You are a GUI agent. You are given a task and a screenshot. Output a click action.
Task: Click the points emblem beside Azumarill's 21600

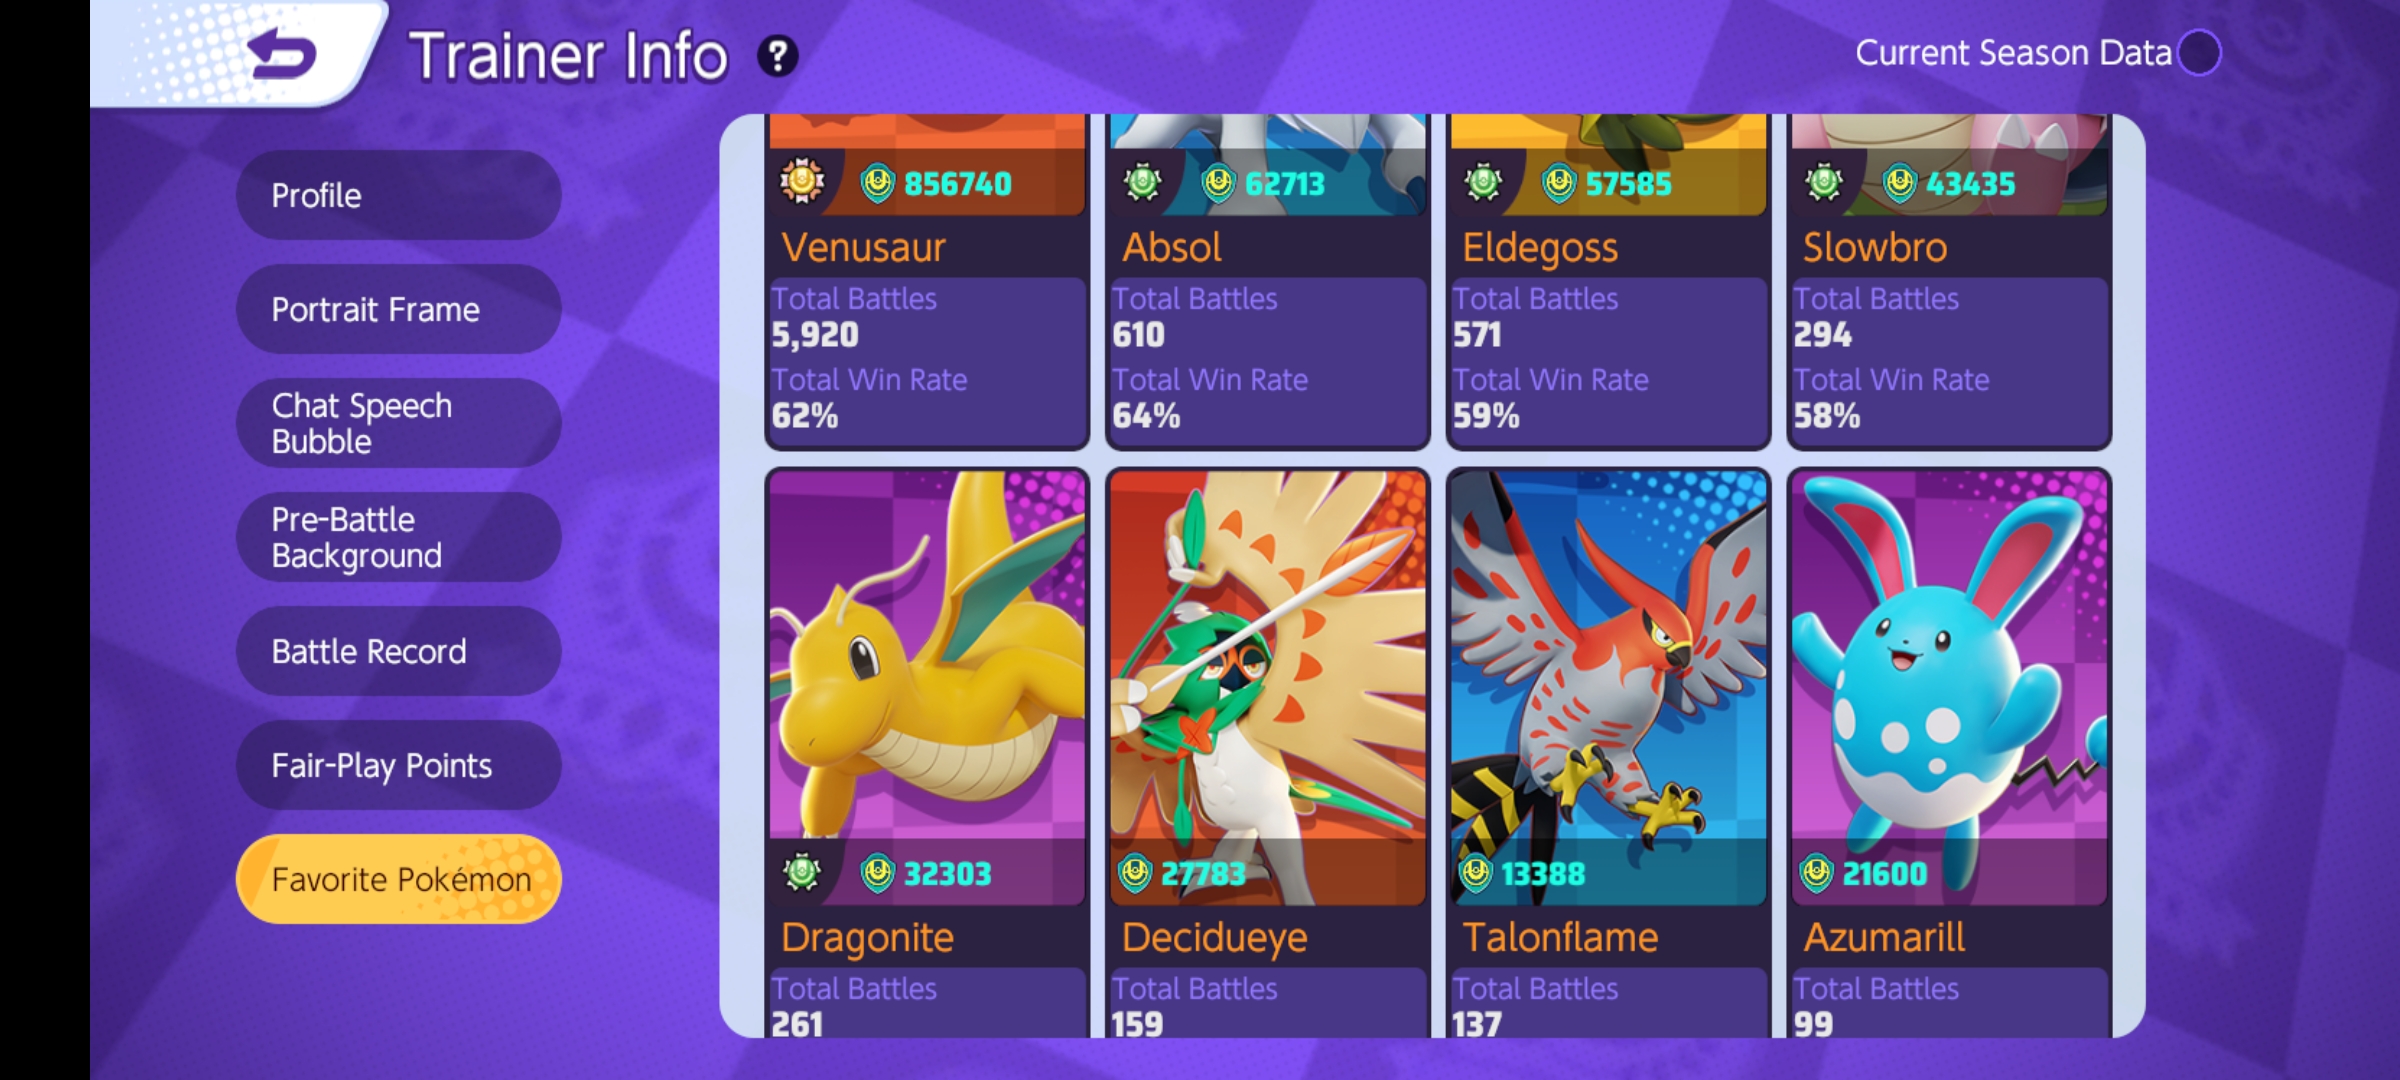click(x=1816, y=873)
